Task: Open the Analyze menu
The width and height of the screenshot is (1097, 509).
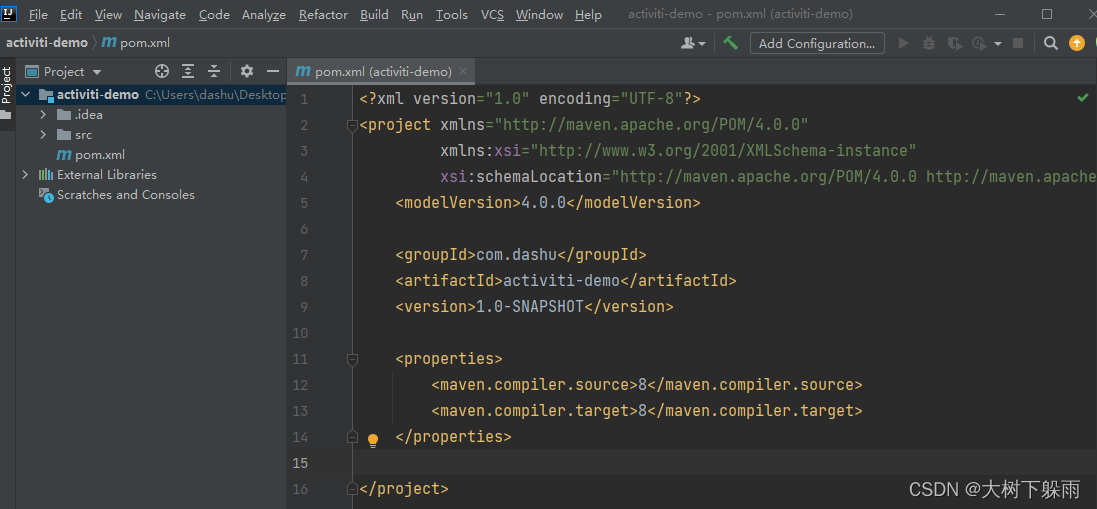Action: click(x=264, y=15)
